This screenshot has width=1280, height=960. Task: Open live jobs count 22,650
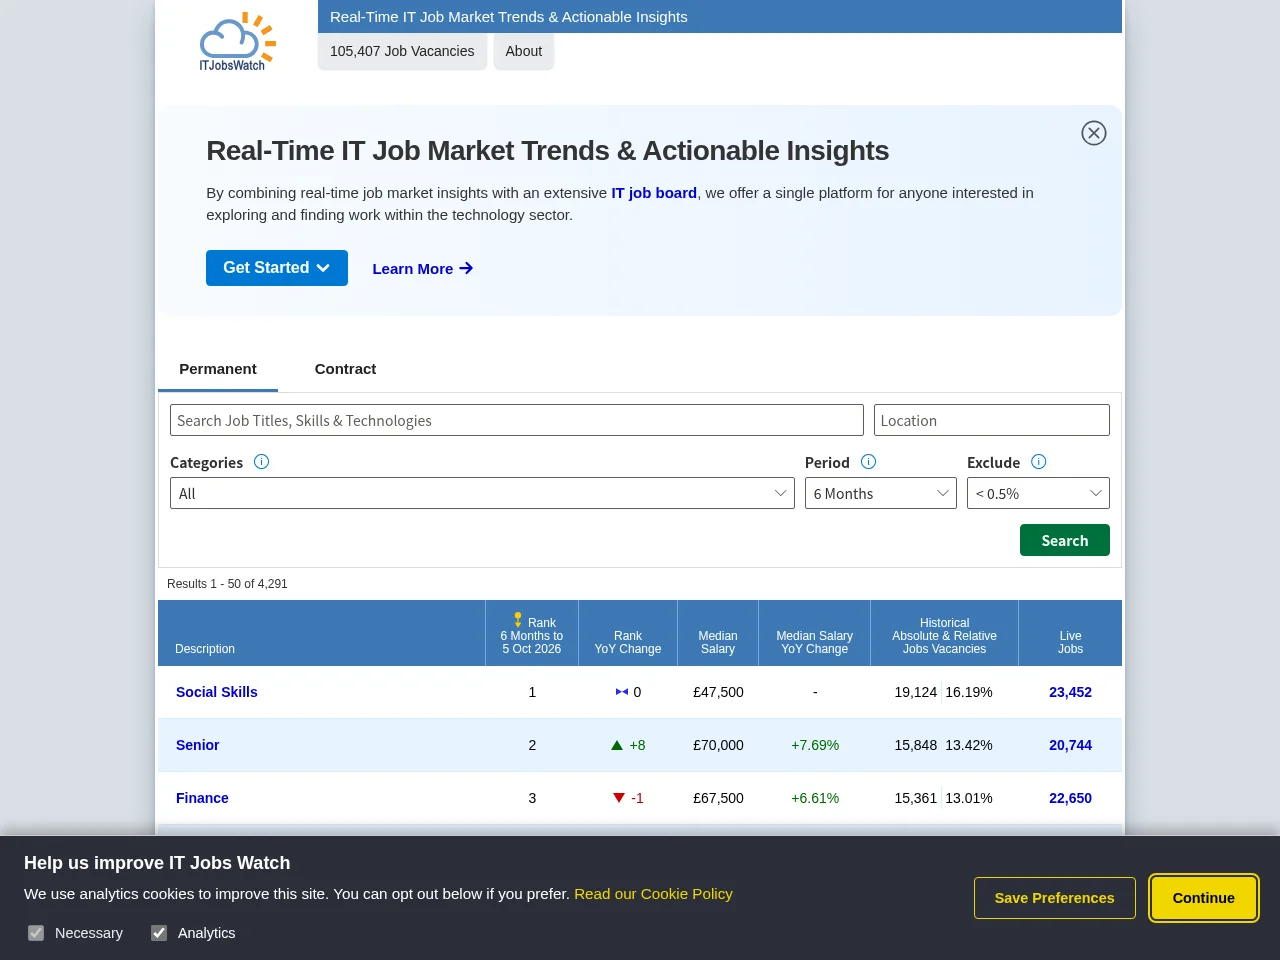pos(1070,798)
